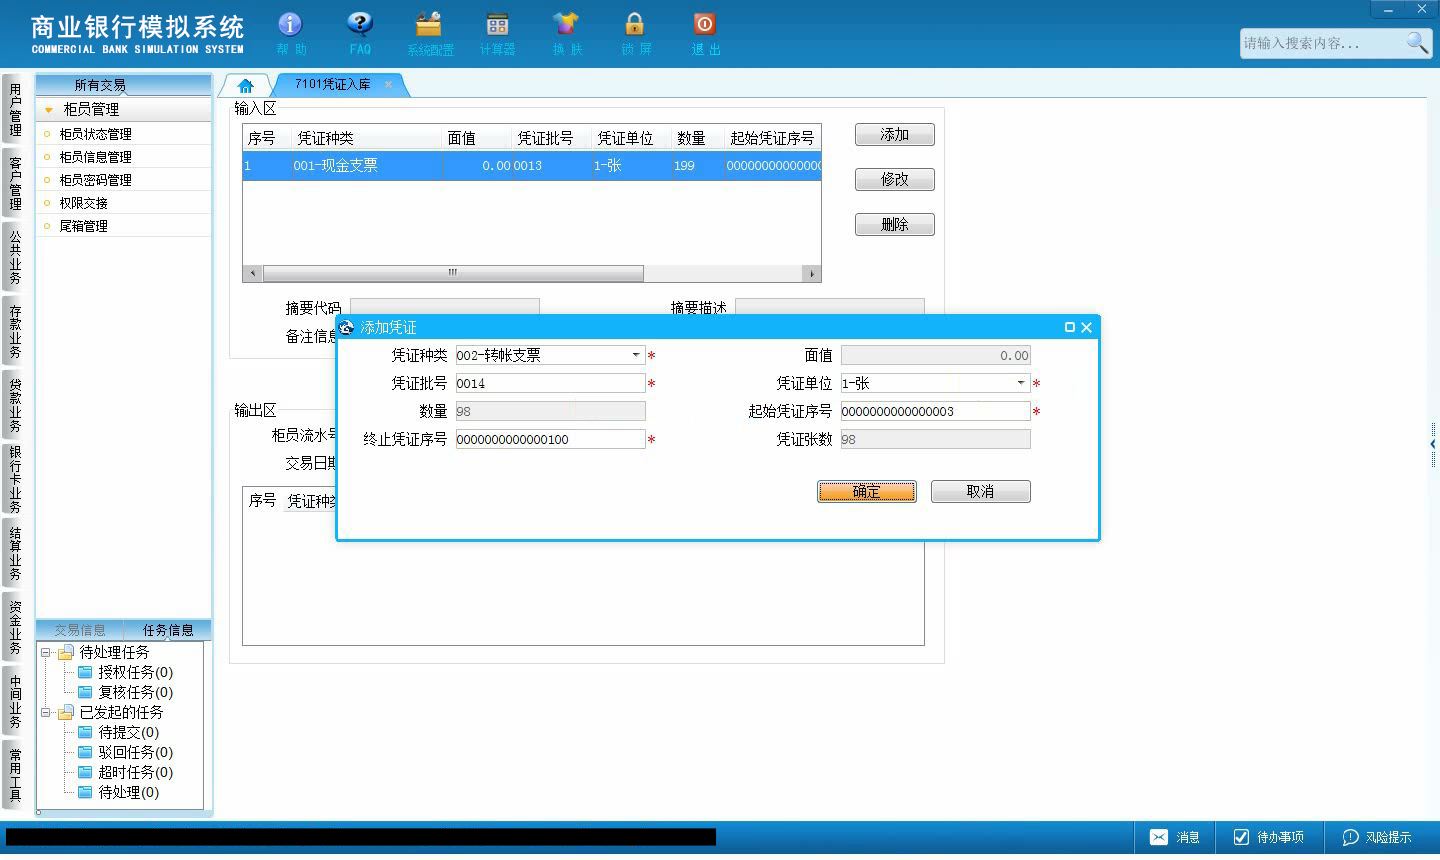Screen dimensions: 1440x860
Task: Select 待处理(0) task item
Action: tap(118, 792)
